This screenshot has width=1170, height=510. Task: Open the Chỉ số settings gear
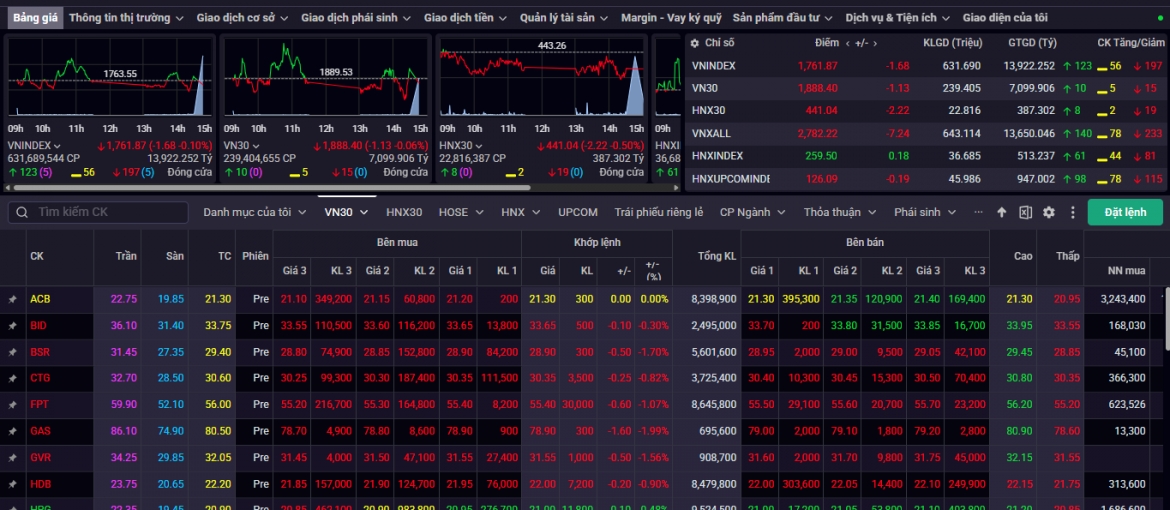pyautogui.click(x=695, y=43)
